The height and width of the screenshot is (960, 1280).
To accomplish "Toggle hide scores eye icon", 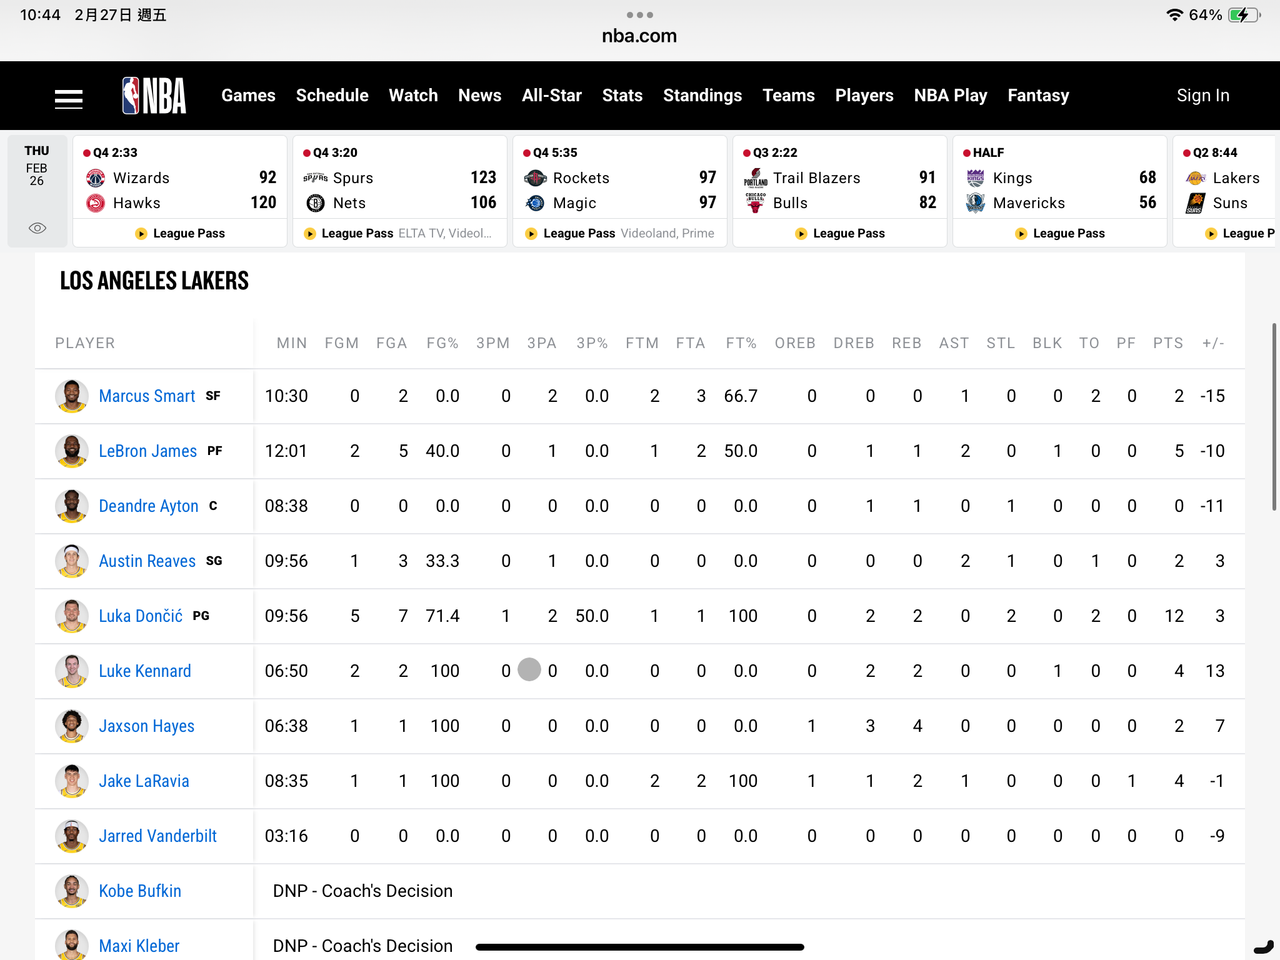I will tap(37, 228).
